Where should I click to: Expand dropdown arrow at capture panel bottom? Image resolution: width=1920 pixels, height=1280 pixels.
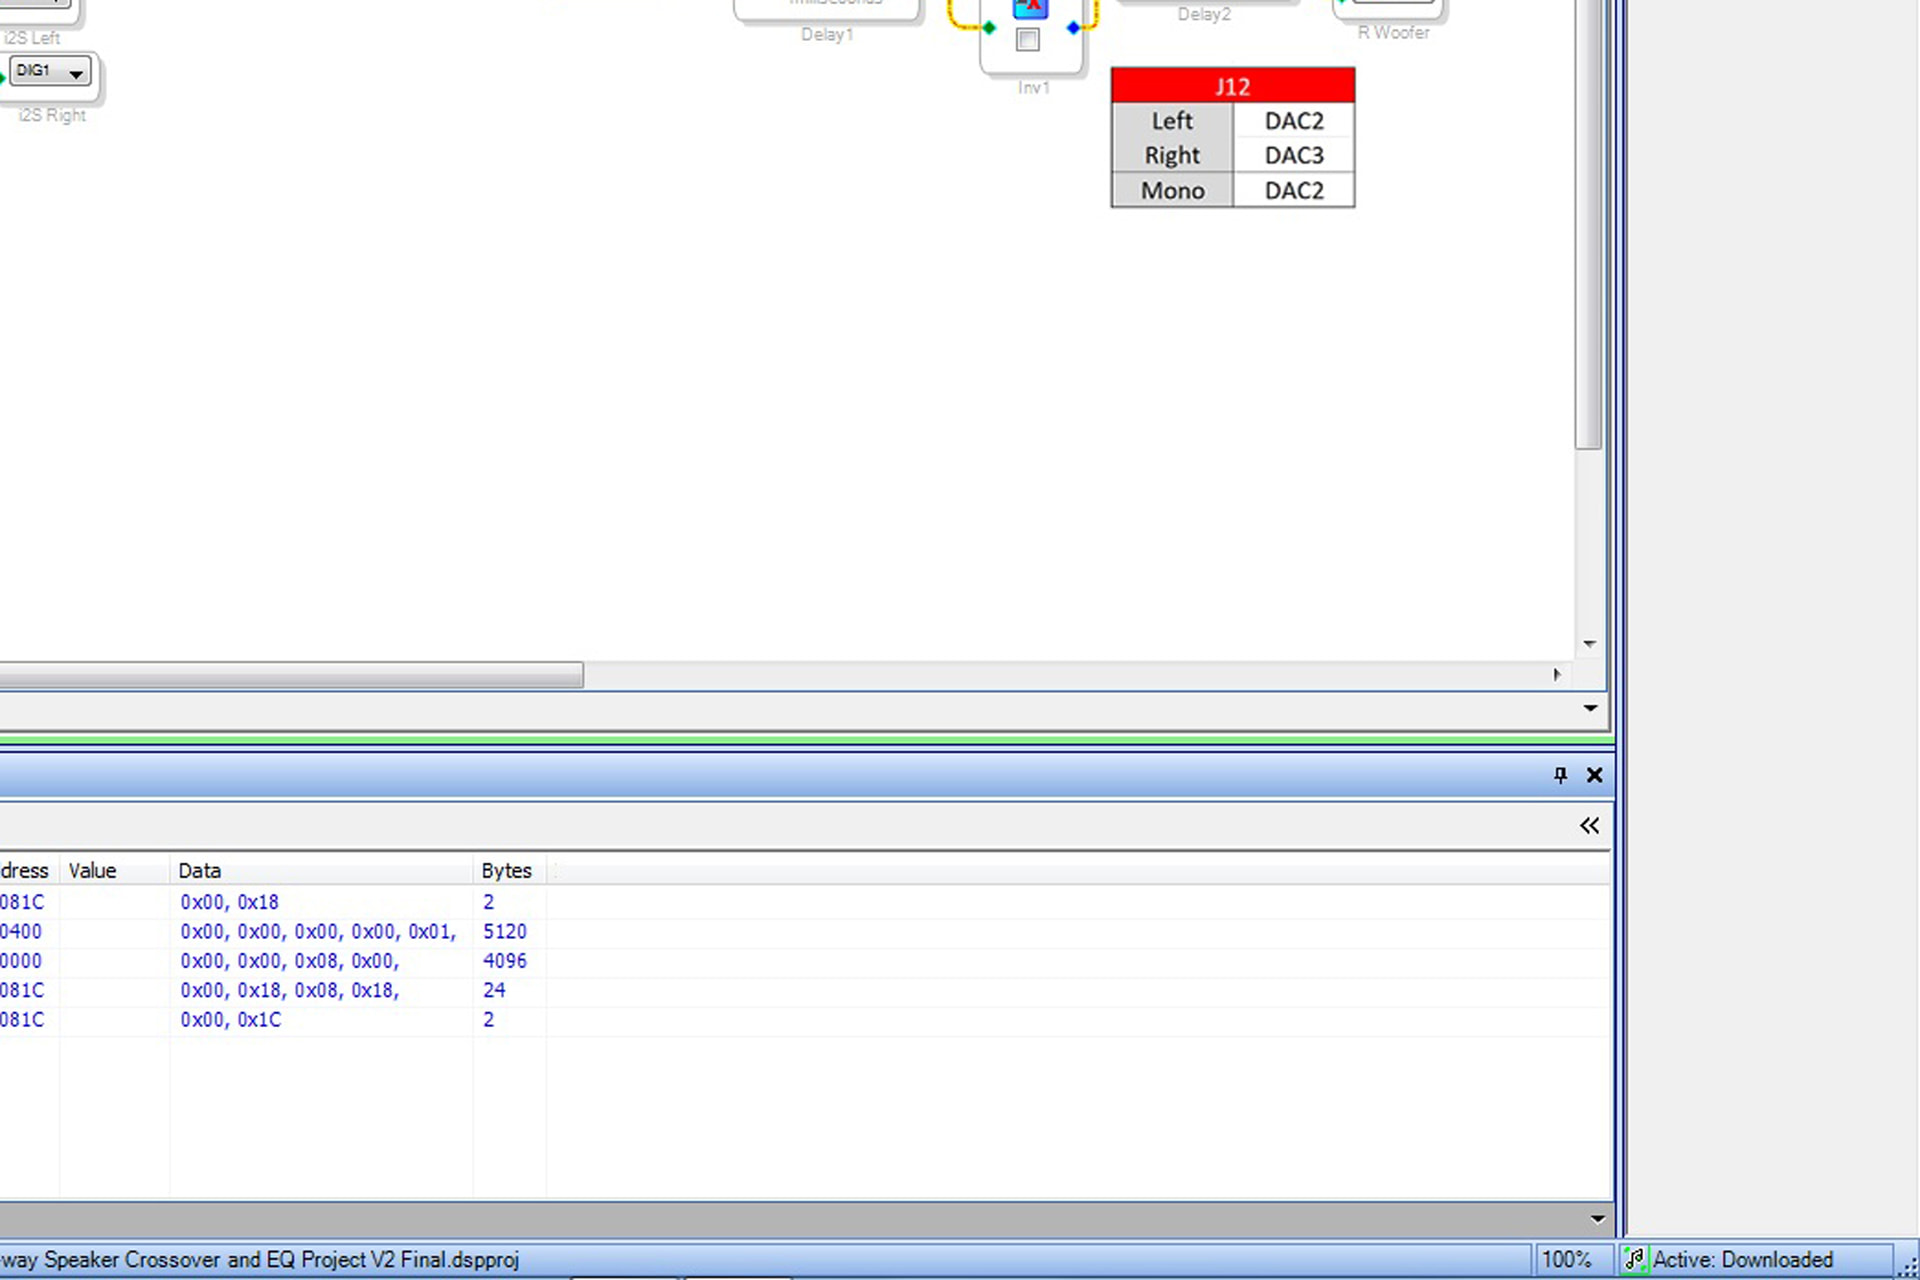[1597, 1219]
